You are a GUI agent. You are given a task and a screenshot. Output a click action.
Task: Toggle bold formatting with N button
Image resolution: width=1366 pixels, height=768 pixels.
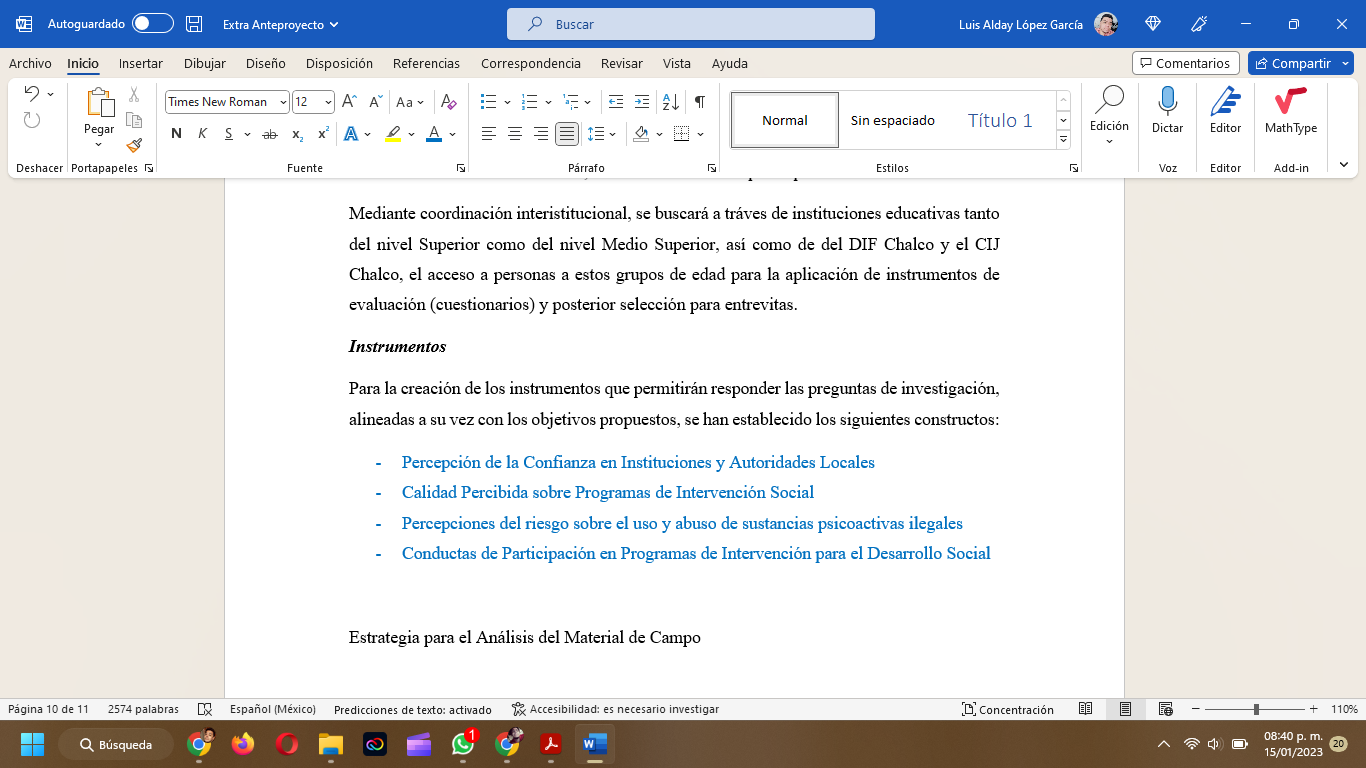click(x=177, y=134)
